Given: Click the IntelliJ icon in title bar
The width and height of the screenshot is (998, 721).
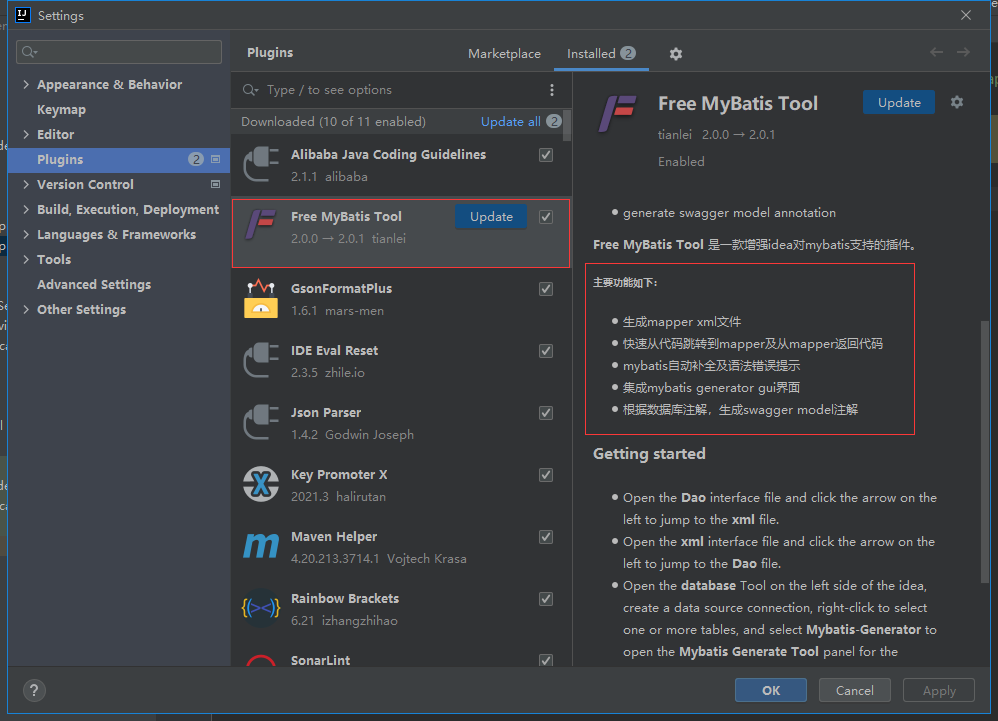Looking at the screenshot, I should coord(23,15).
